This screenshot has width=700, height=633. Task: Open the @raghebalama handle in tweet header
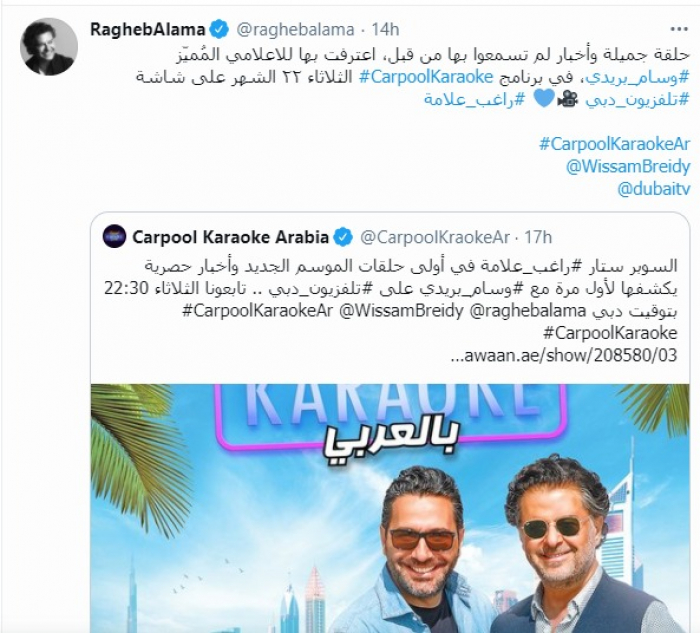(x=295, y=30)
